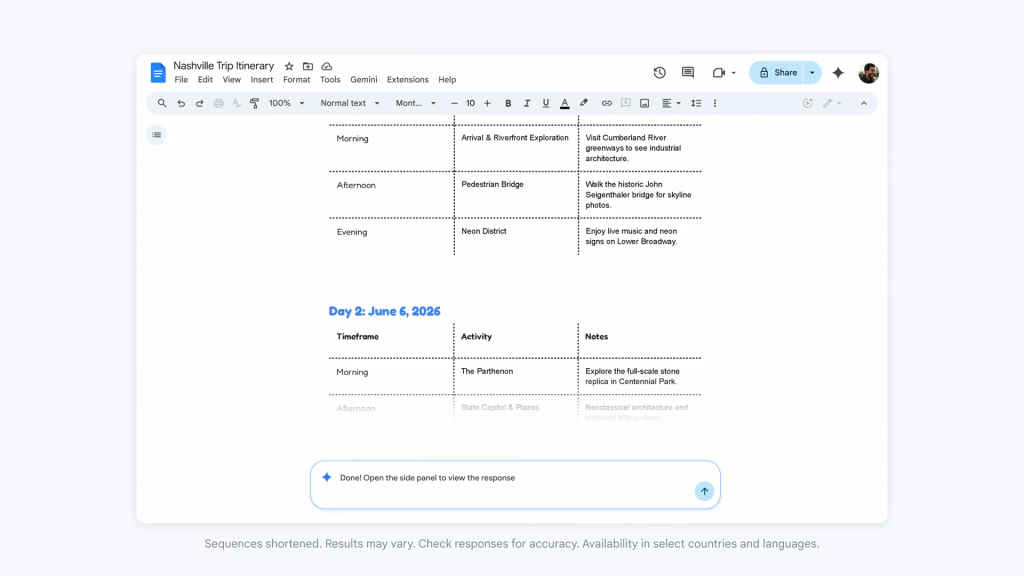The height and width of the screenshot is (576, 1024).
Task: Insert a link using the link icon
Action: pos(606,103)
